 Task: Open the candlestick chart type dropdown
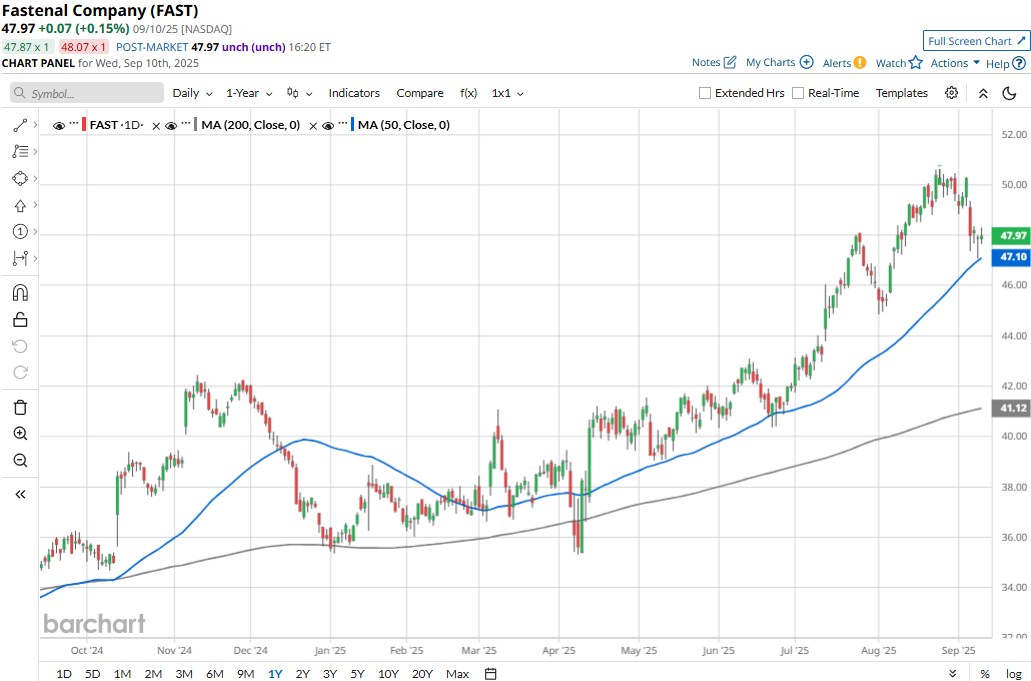(299, 93)
